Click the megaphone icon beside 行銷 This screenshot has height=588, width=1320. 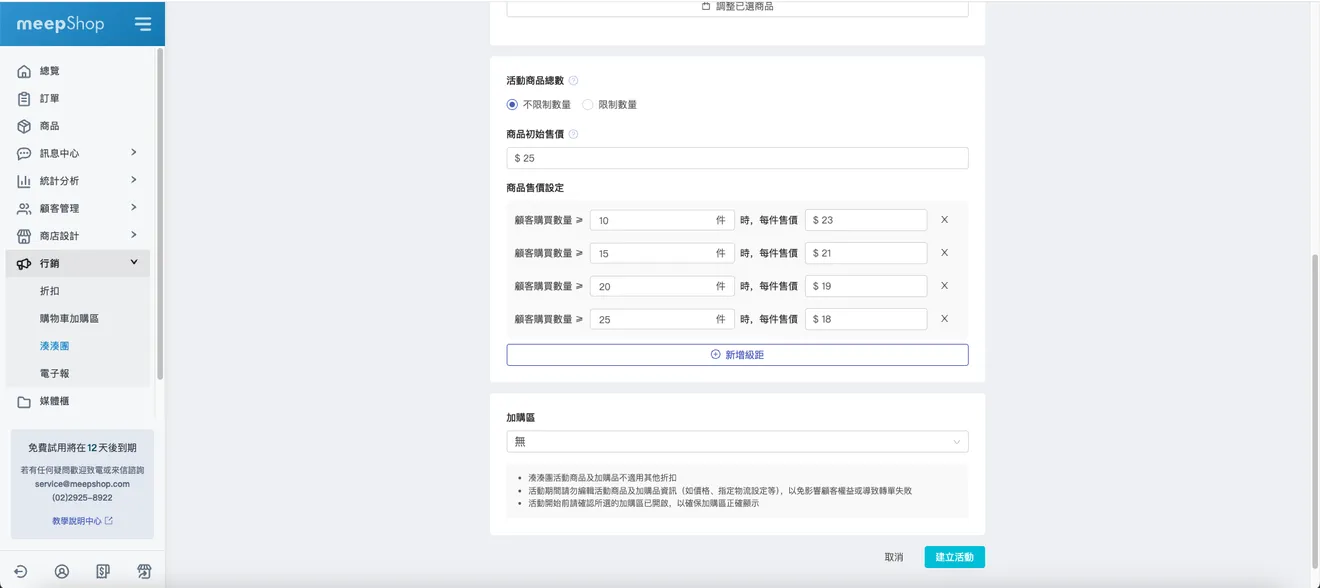(24, 263)
